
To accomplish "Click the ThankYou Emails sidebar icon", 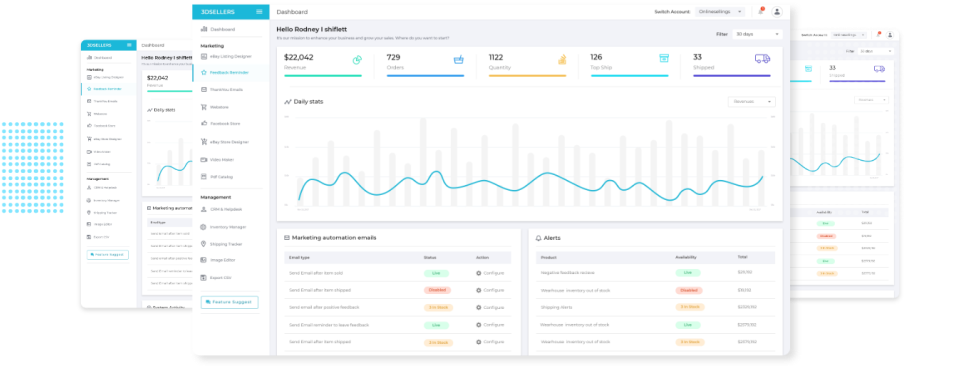I will pos(204,89).
